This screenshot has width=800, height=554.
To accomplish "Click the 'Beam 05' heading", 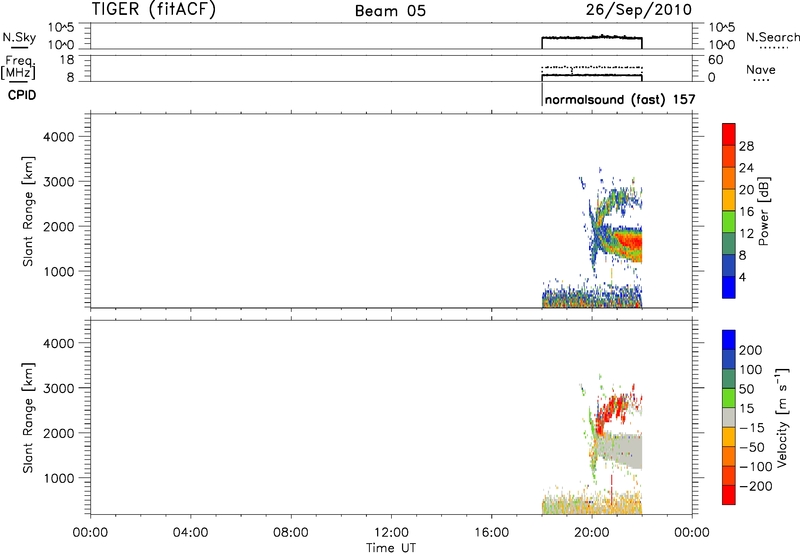I will (x=390, y=11).
